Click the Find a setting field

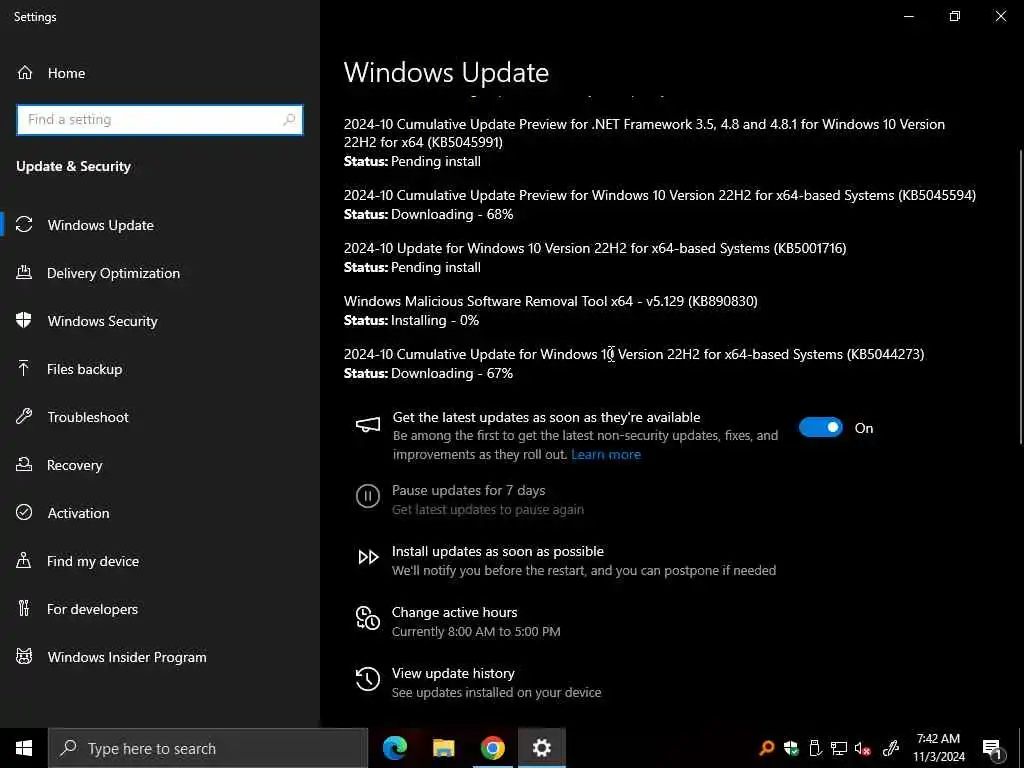[159, 120]
